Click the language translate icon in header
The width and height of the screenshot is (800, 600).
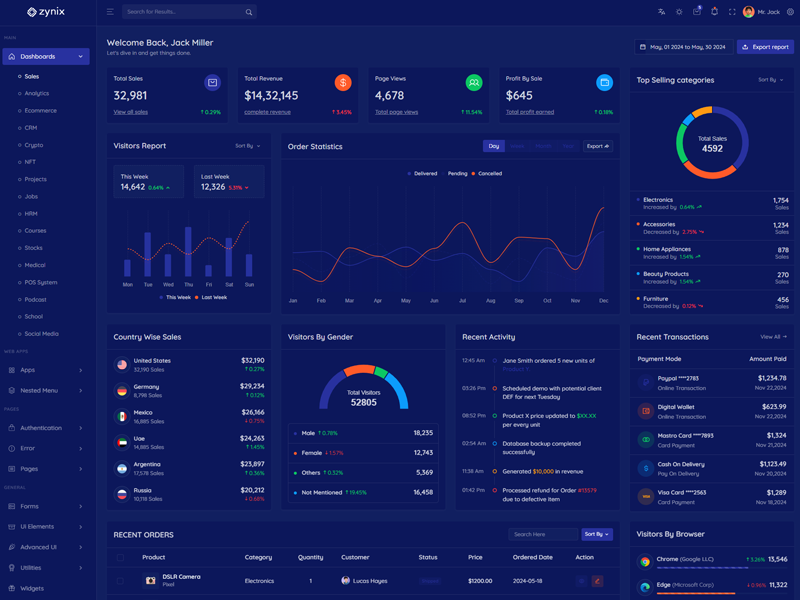[661, 12]
